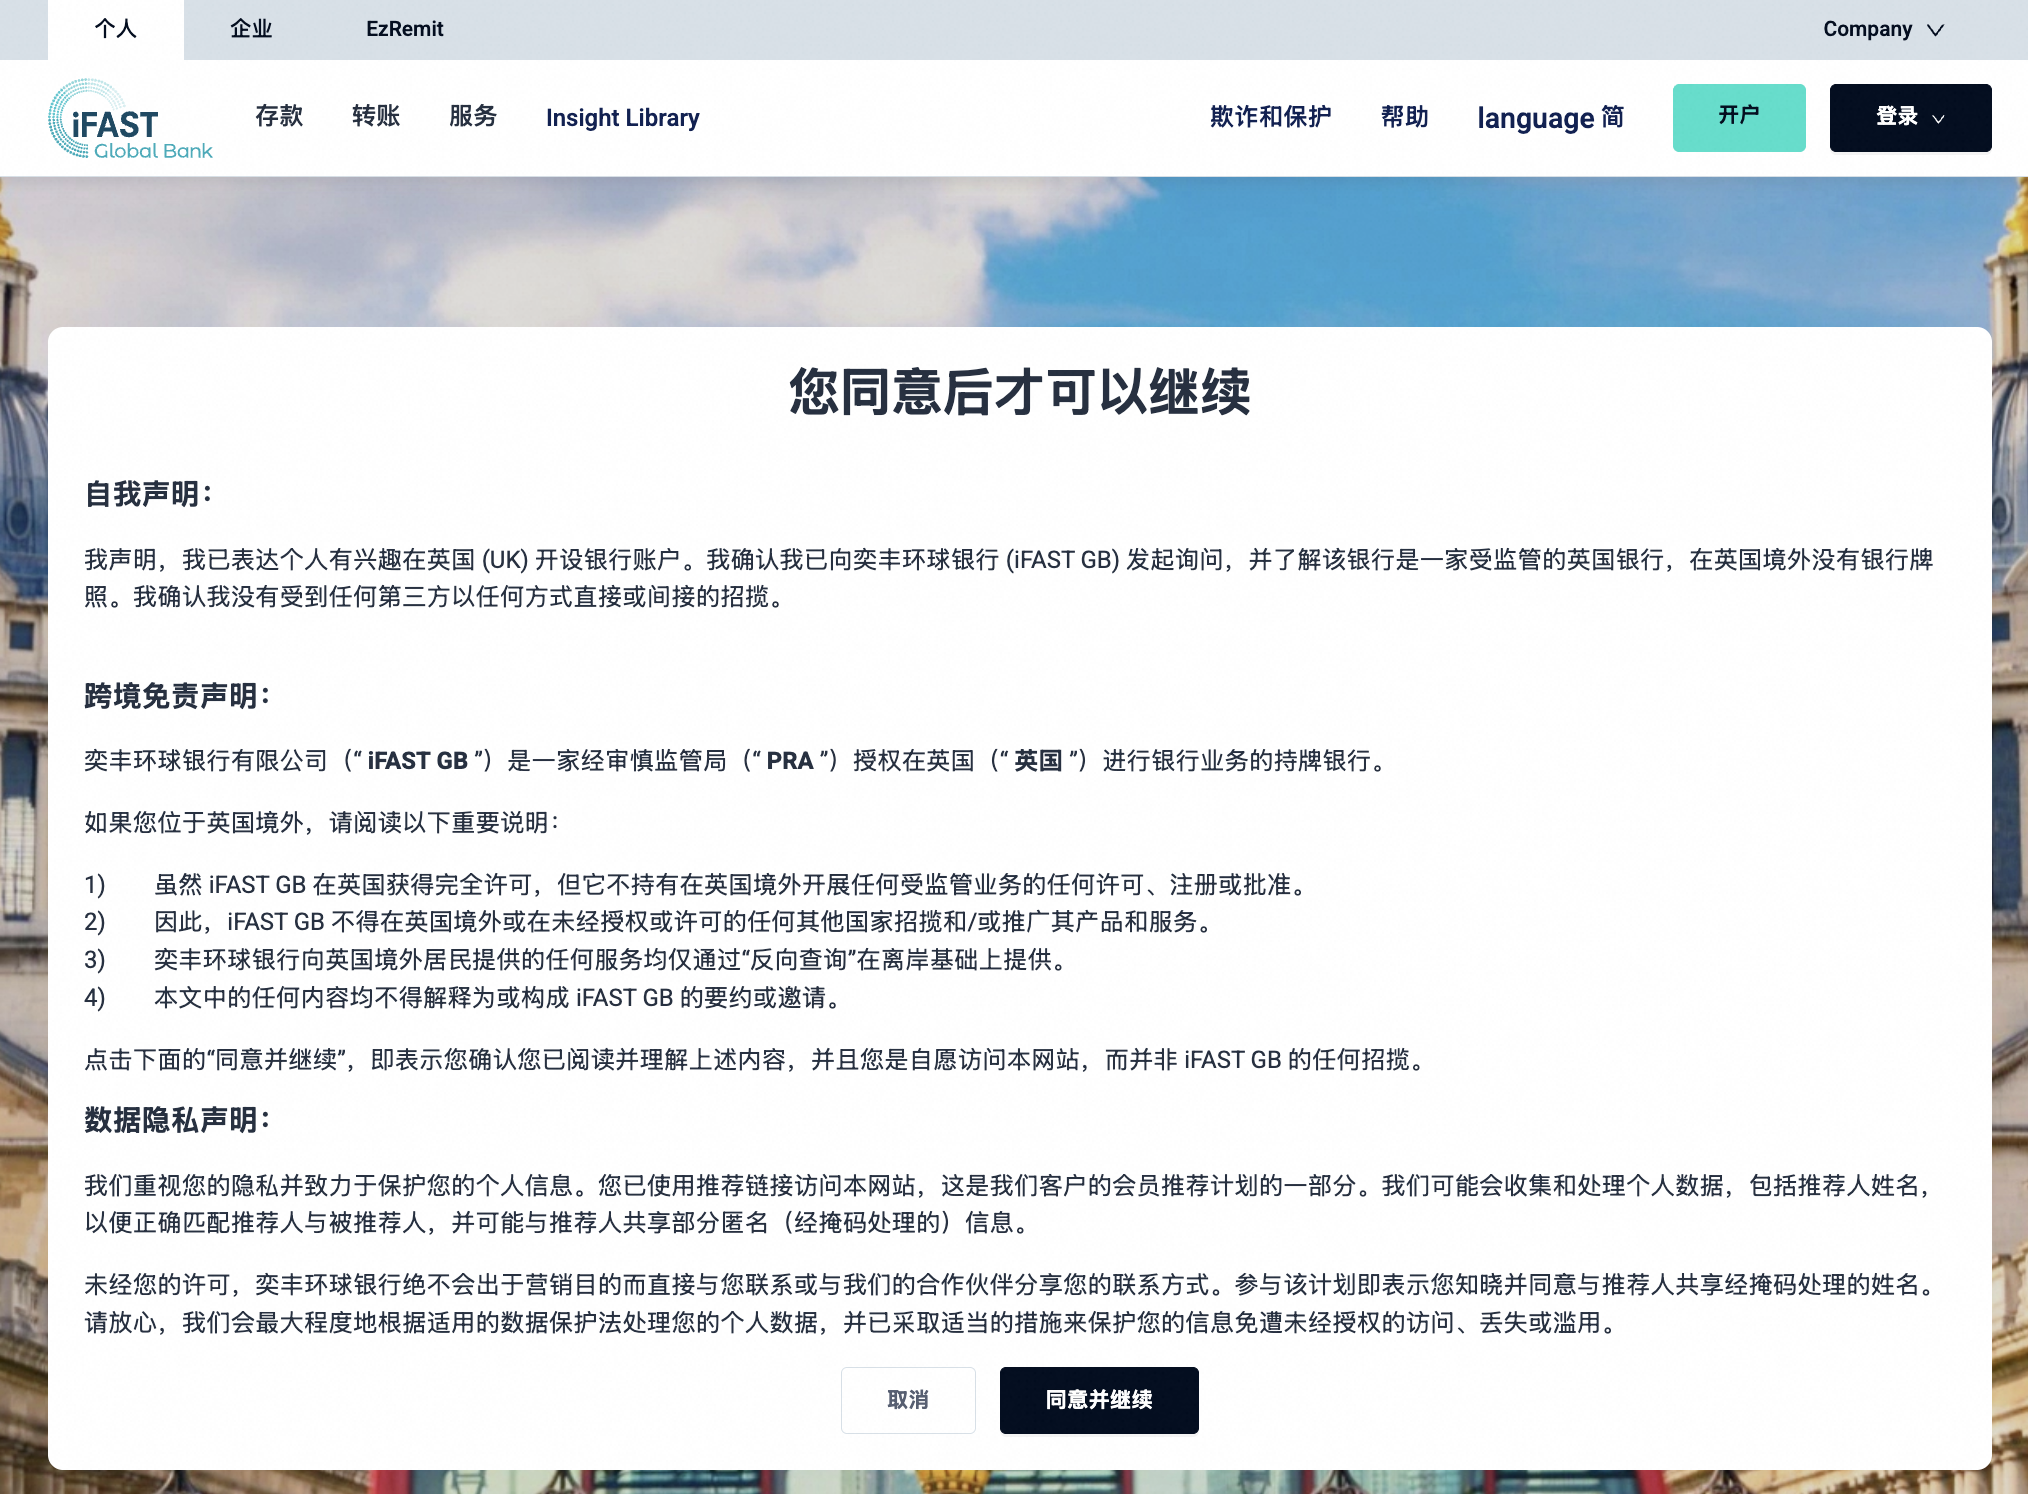Switch to the 个人 tab
The width and height of the screenshot is (2028, 1494).
(x=115, y=29)
